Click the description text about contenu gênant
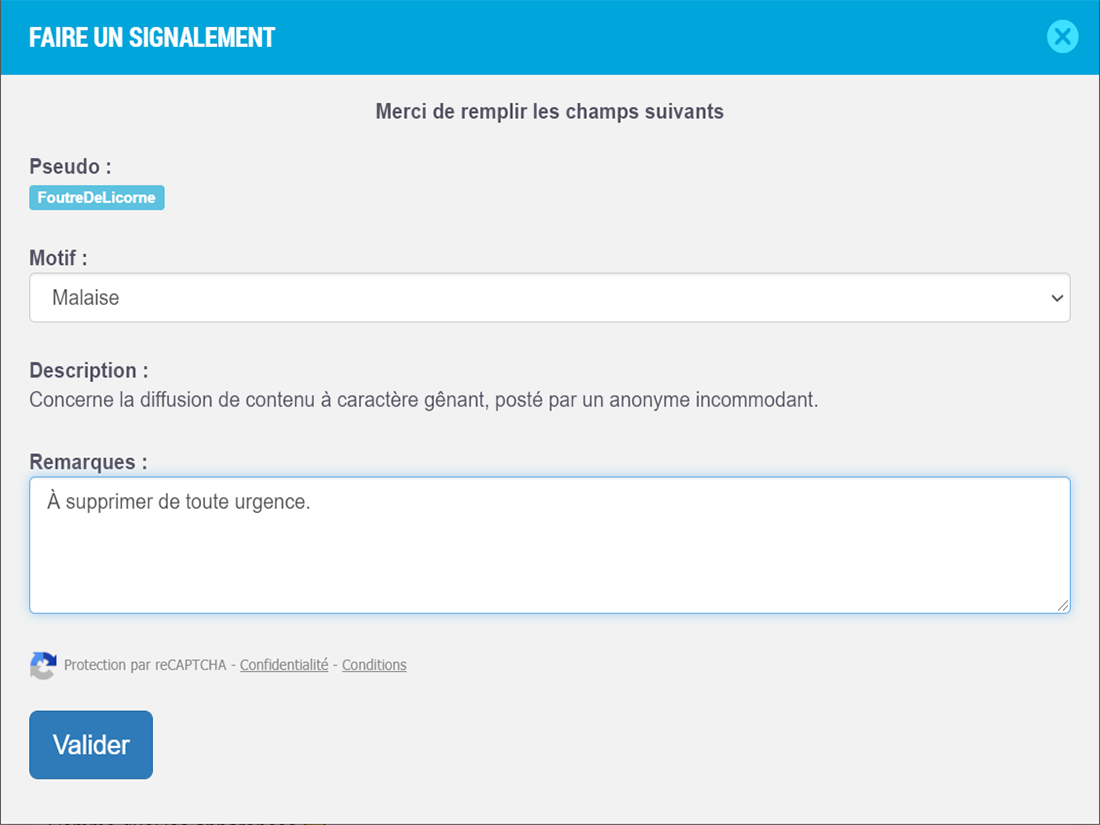 coord(424,400)
